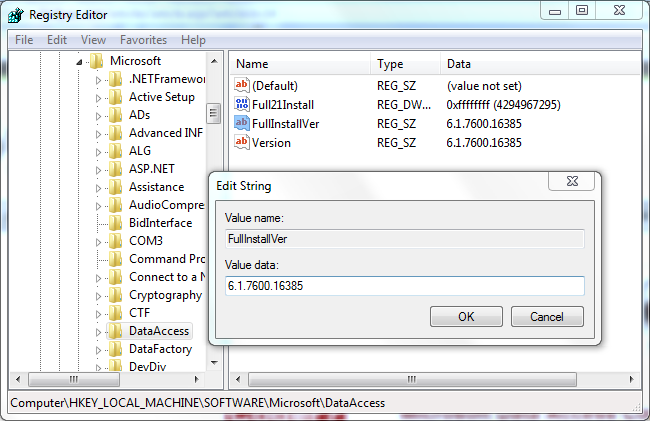Click the Name column header
The image size is (650, 421).
(300, 64)
